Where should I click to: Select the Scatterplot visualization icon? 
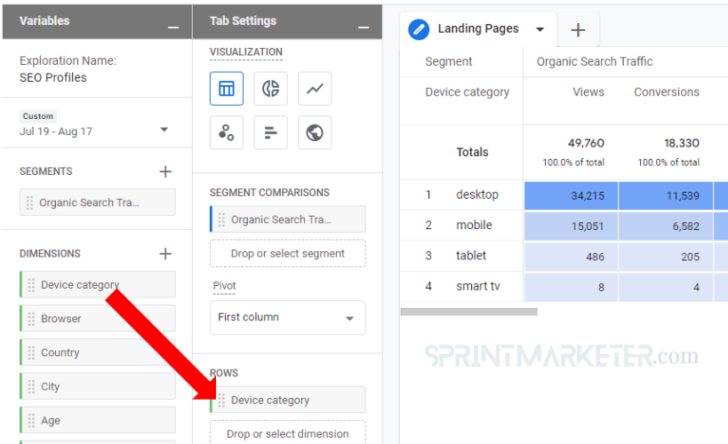pyautogui.click(x=226, y=132)
